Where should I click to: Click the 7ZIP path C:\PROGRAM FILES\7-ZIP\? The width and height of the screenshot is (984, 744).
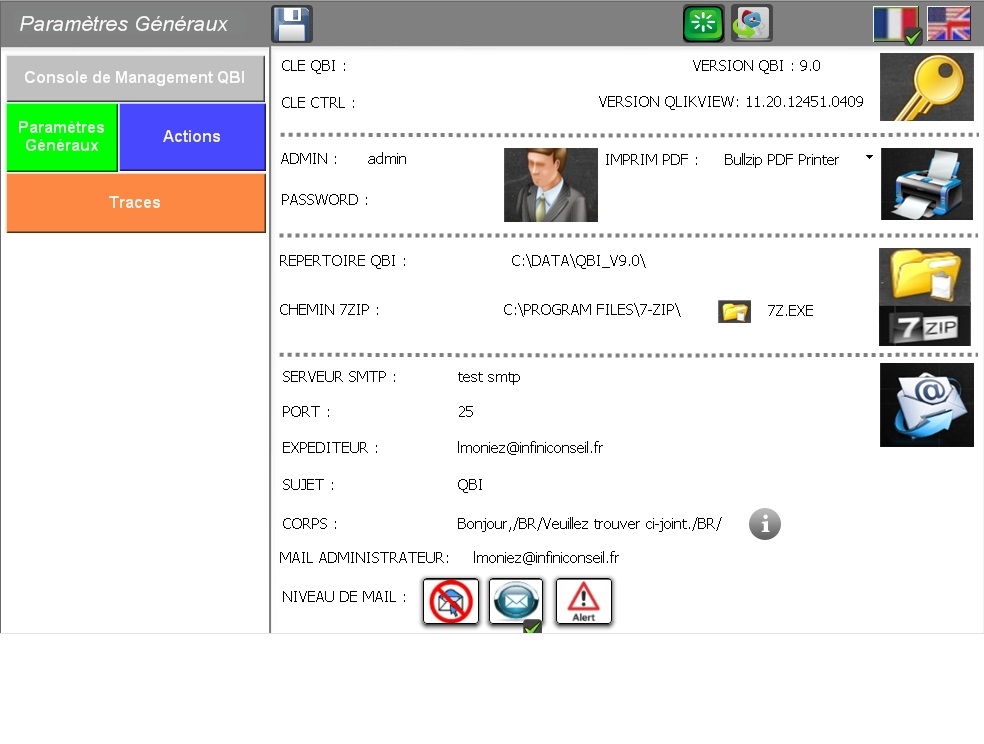click(x=592, y=310)
